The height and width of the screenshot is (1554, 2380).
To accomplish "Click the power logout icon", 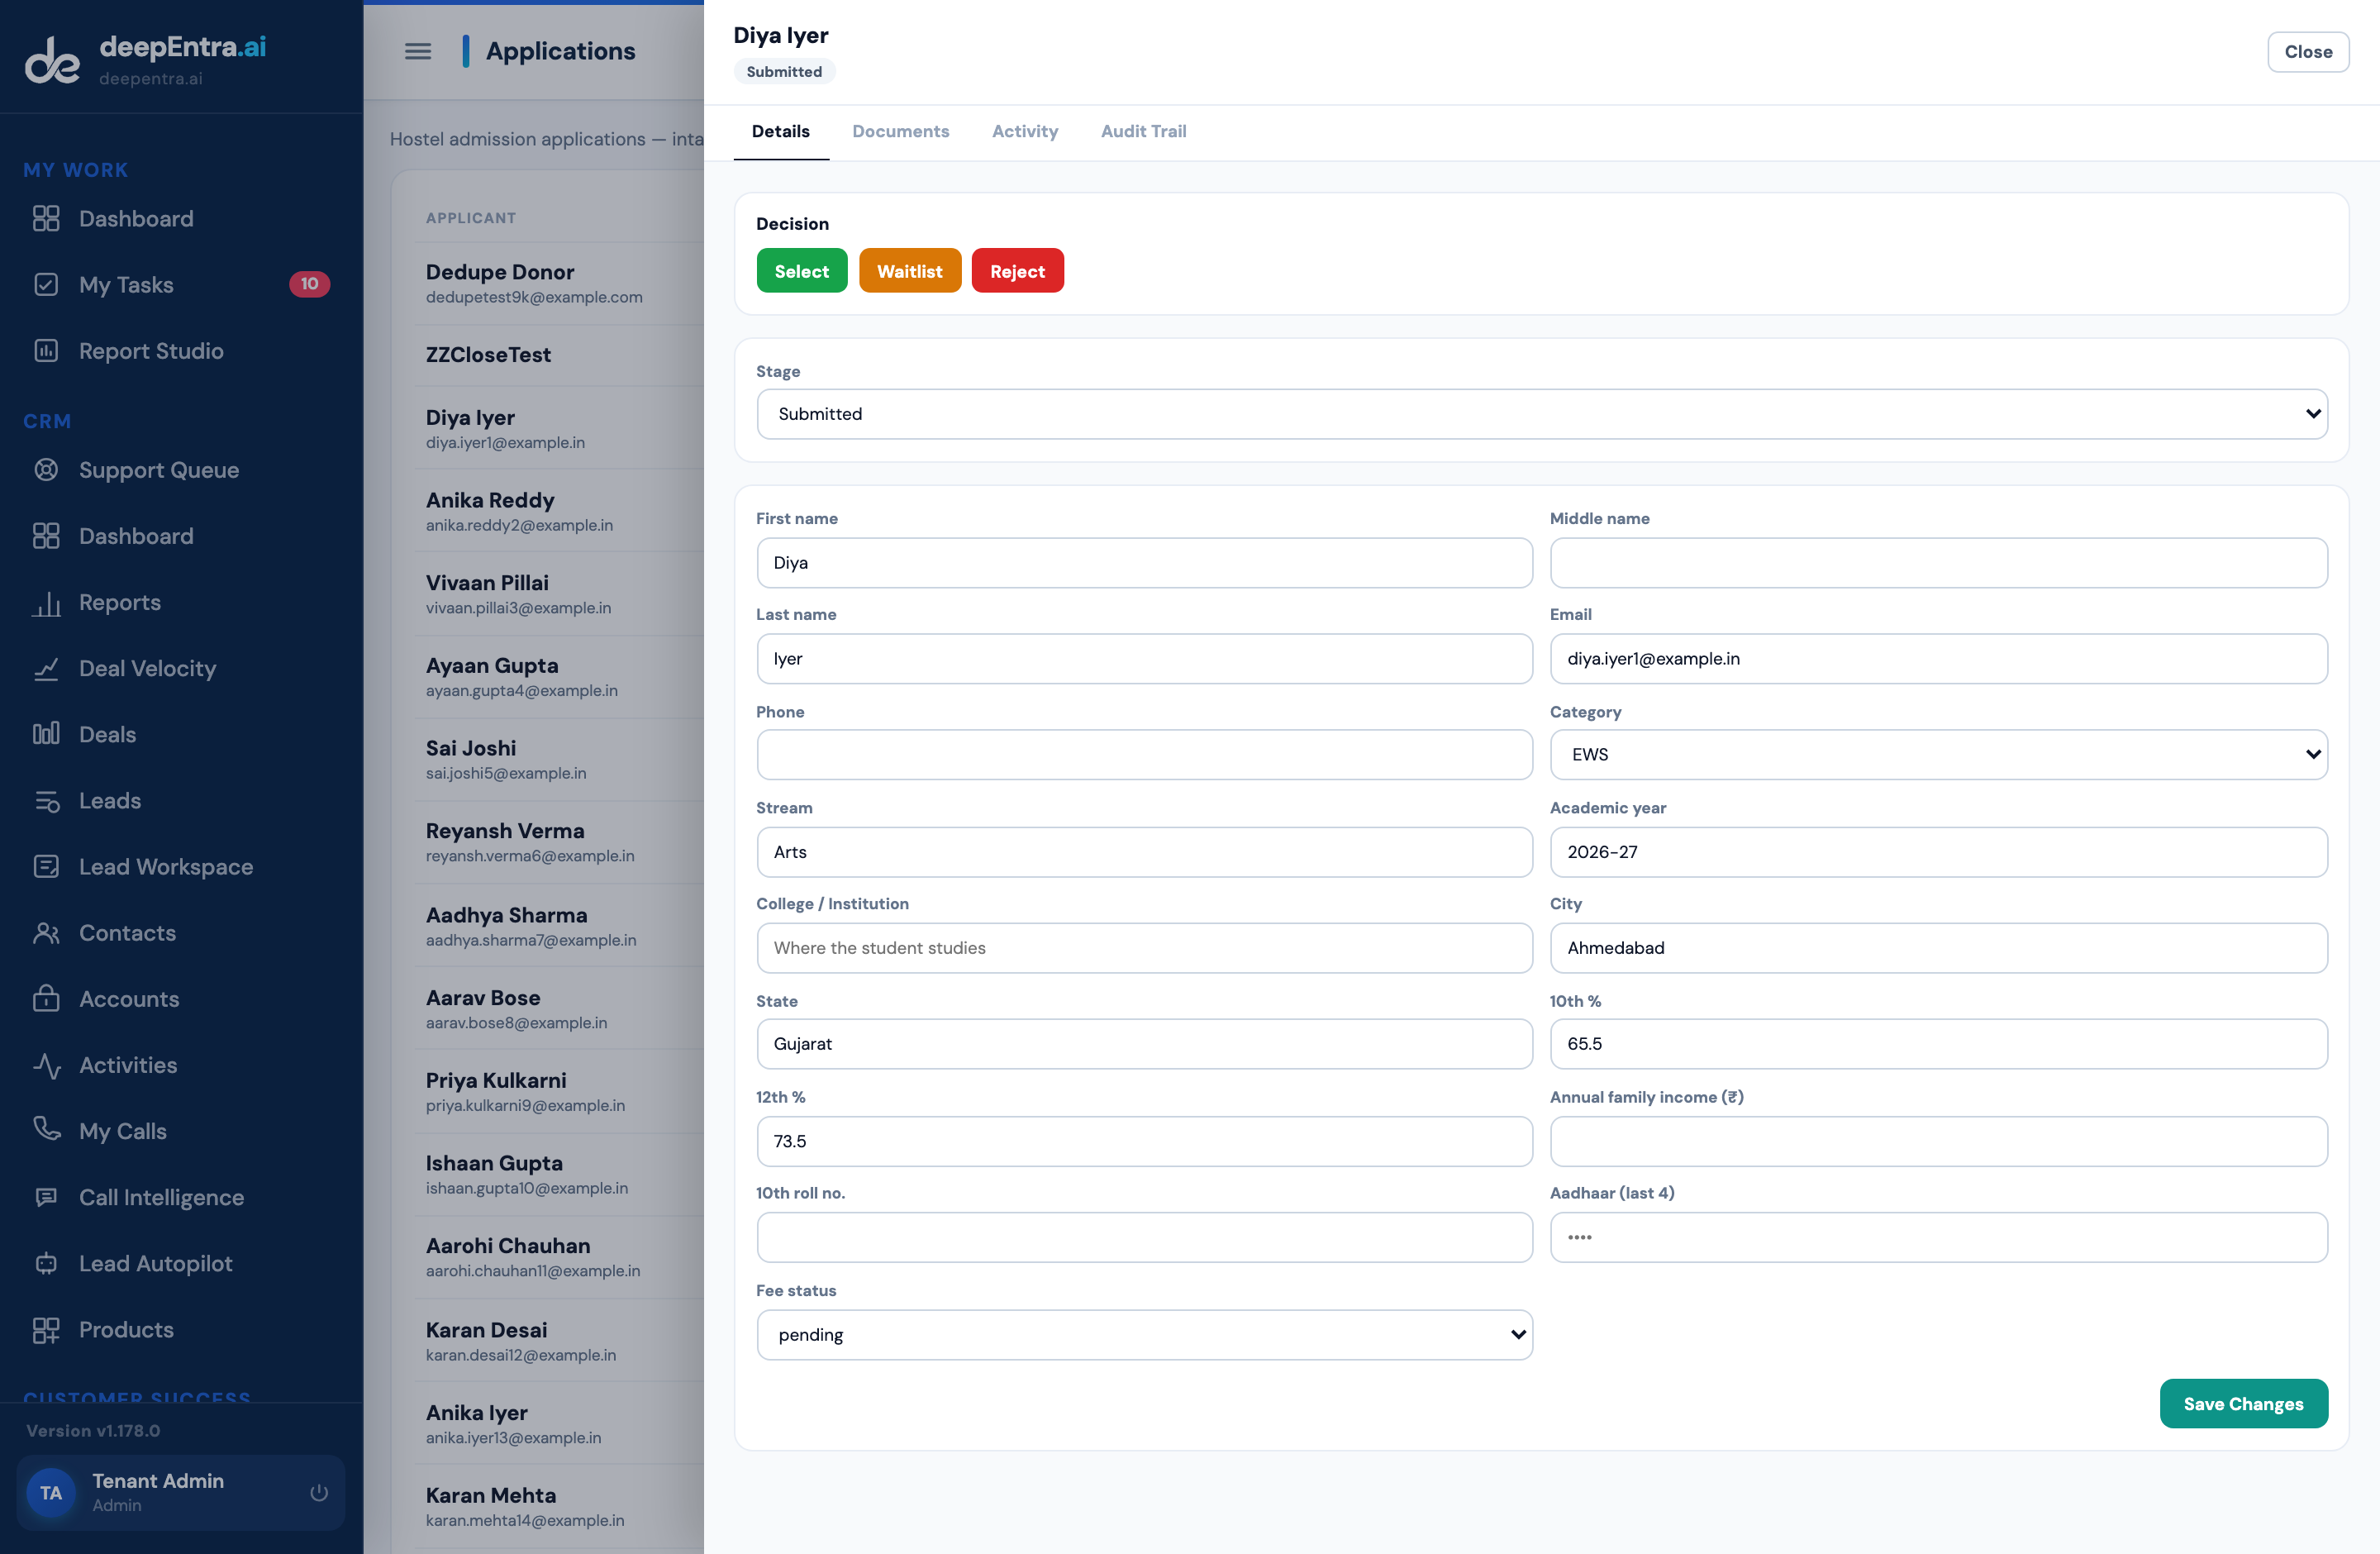I will (x=319, y=1492).
